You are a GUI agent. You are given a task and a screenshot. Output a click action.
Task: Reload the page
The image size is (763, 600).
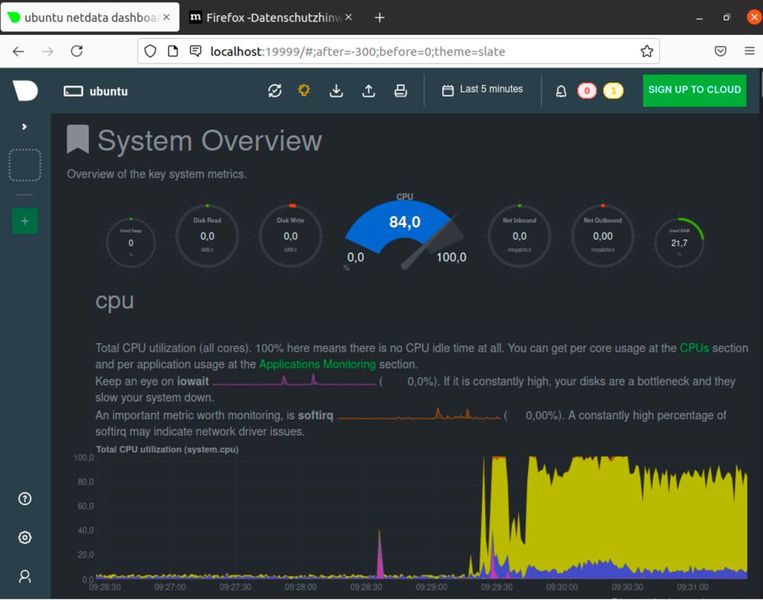tap(77, 51)
